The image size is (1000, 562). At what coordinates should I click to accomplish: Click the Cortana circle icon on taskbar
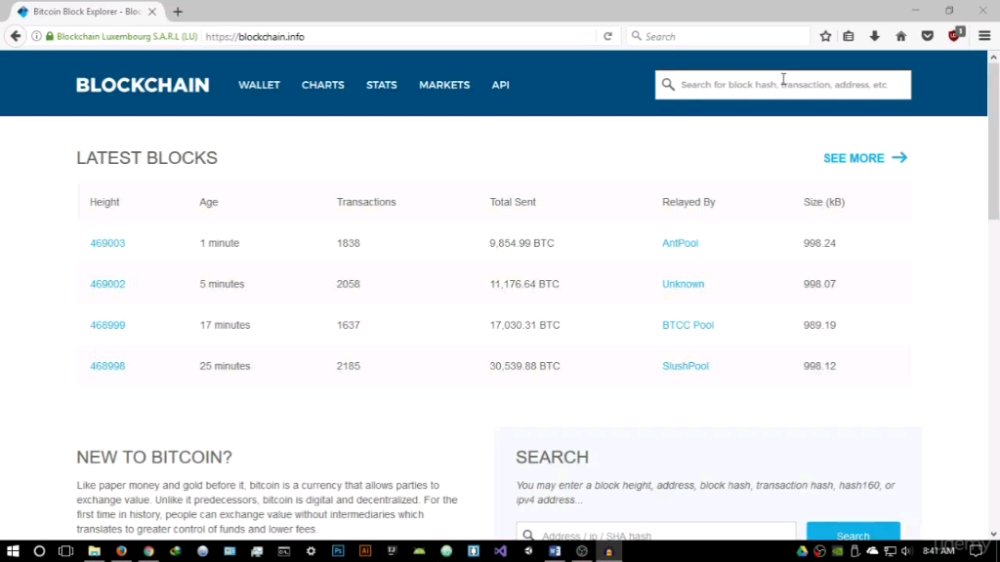39,551
